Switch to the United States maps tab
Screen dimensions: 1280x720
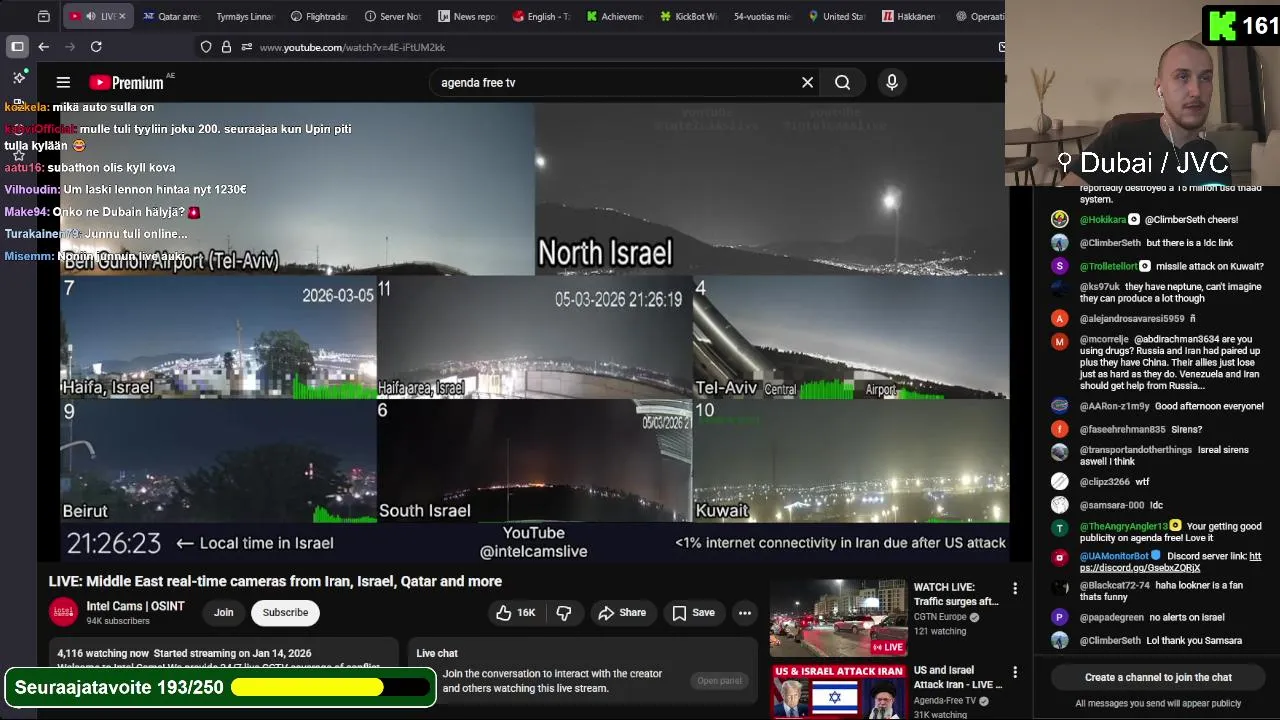pyautogui.click(x=837, y=16)
